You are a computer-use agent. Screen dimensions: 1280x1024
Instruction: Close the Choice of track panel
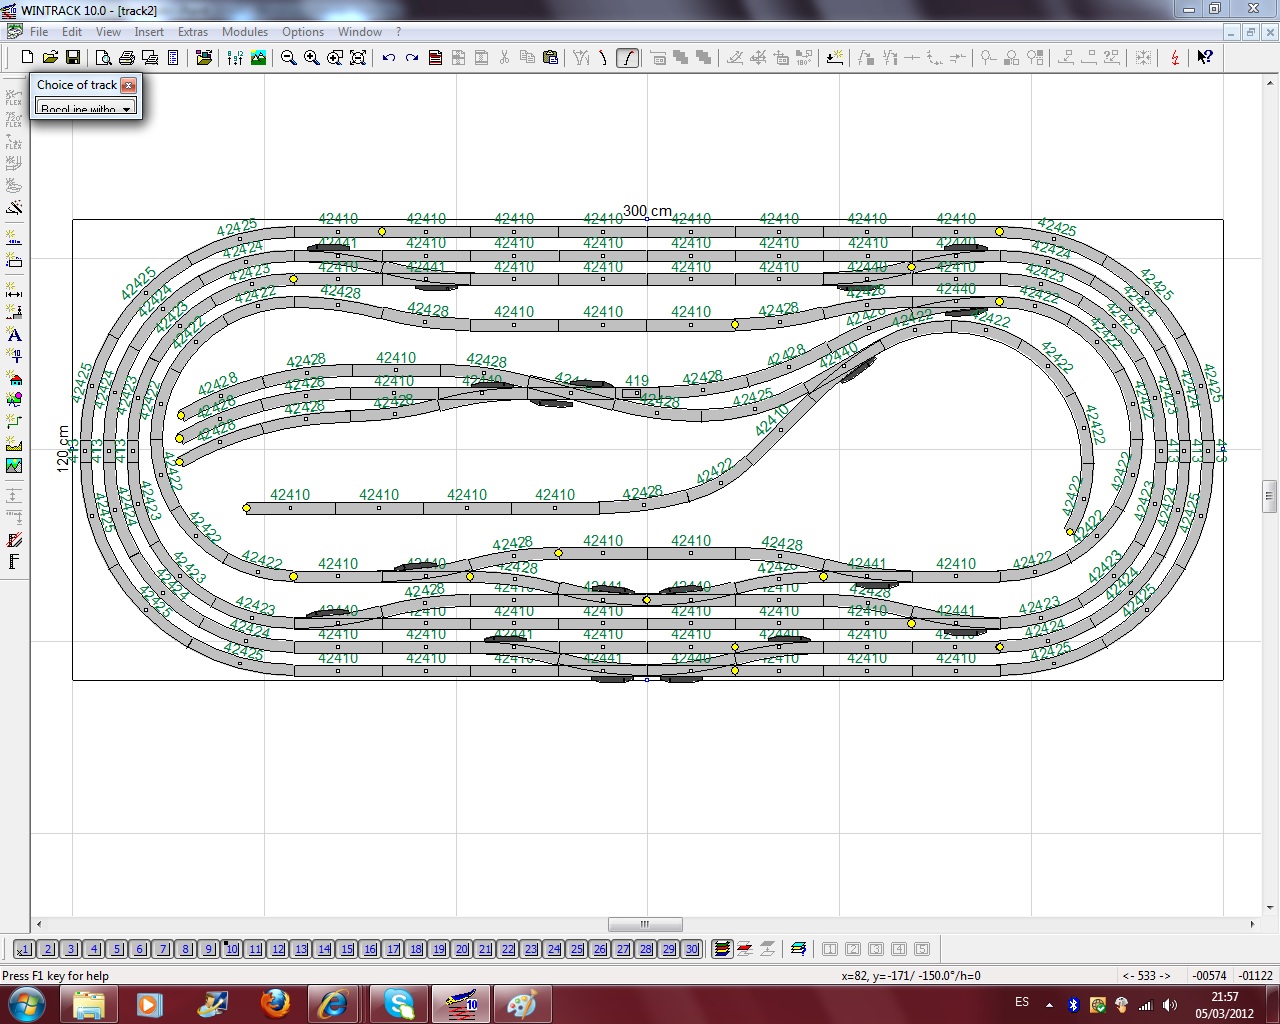128,85
